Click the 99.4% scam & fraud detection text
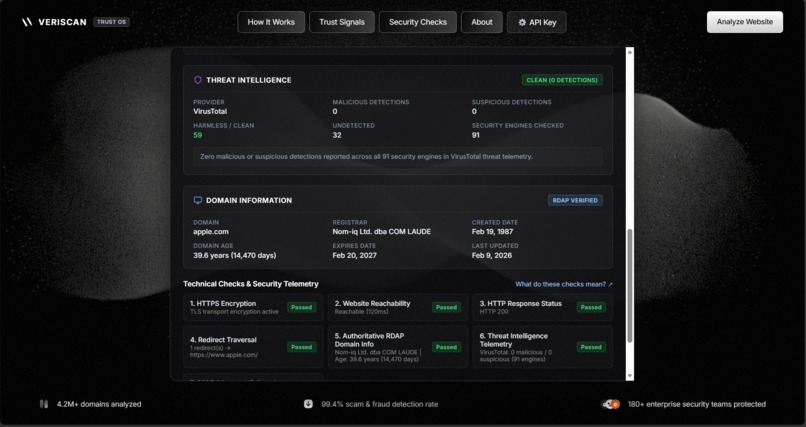 [379, 404]
